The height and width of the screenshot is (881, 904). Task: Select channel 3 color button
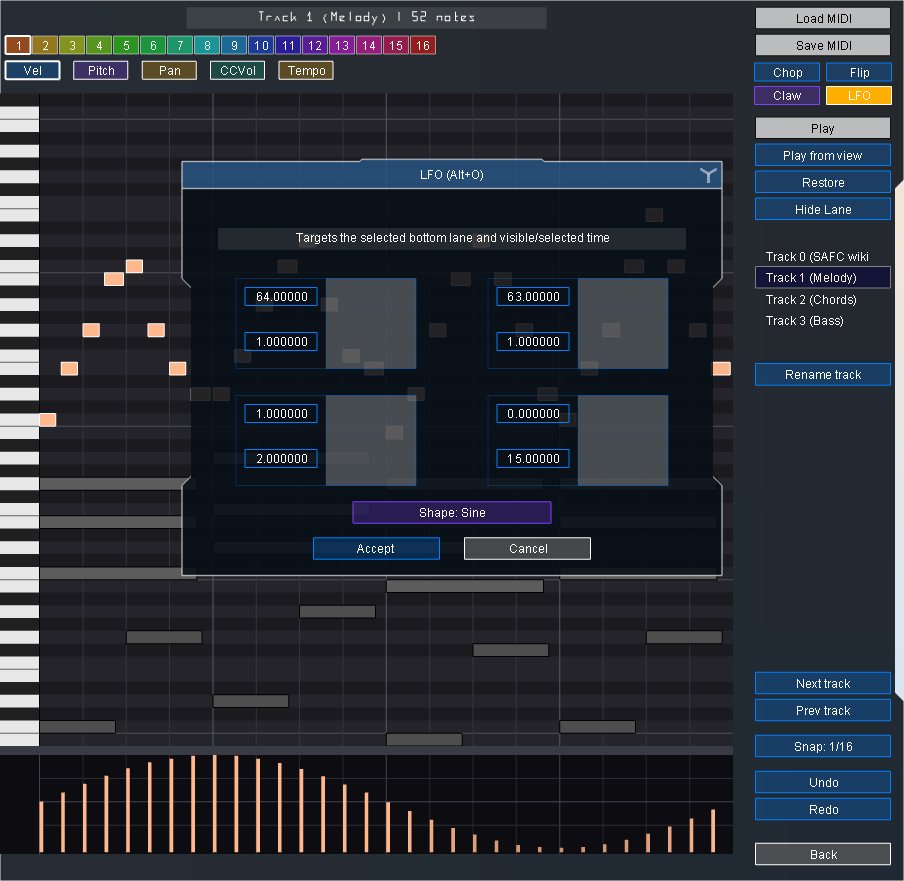(72, 45)
